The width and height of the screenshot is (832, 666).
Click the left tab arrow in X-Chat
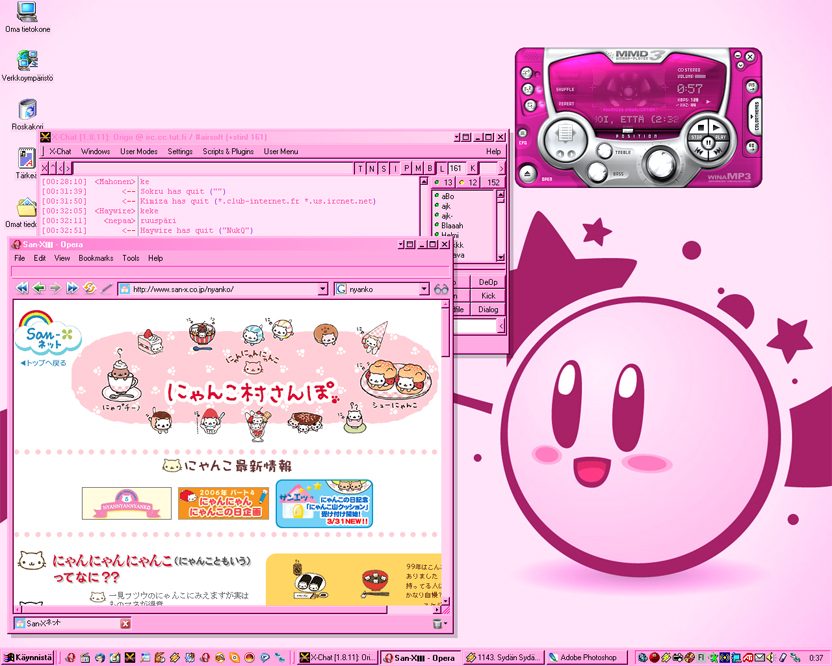(60, 168)
